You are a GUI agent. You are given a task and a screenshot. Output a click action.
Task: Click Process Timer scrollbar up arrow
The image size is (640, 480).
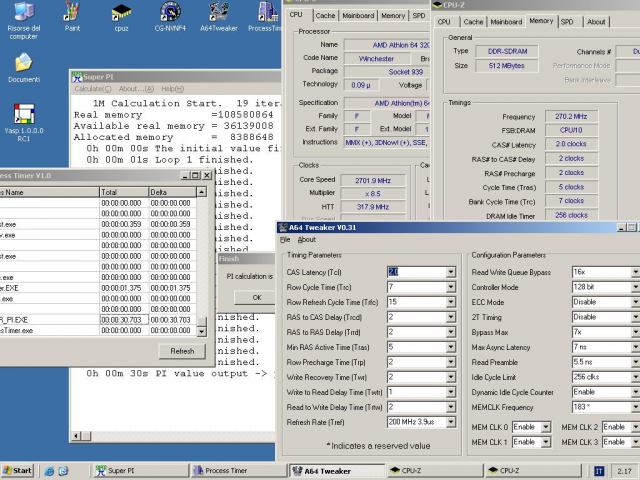pos(201,192)
